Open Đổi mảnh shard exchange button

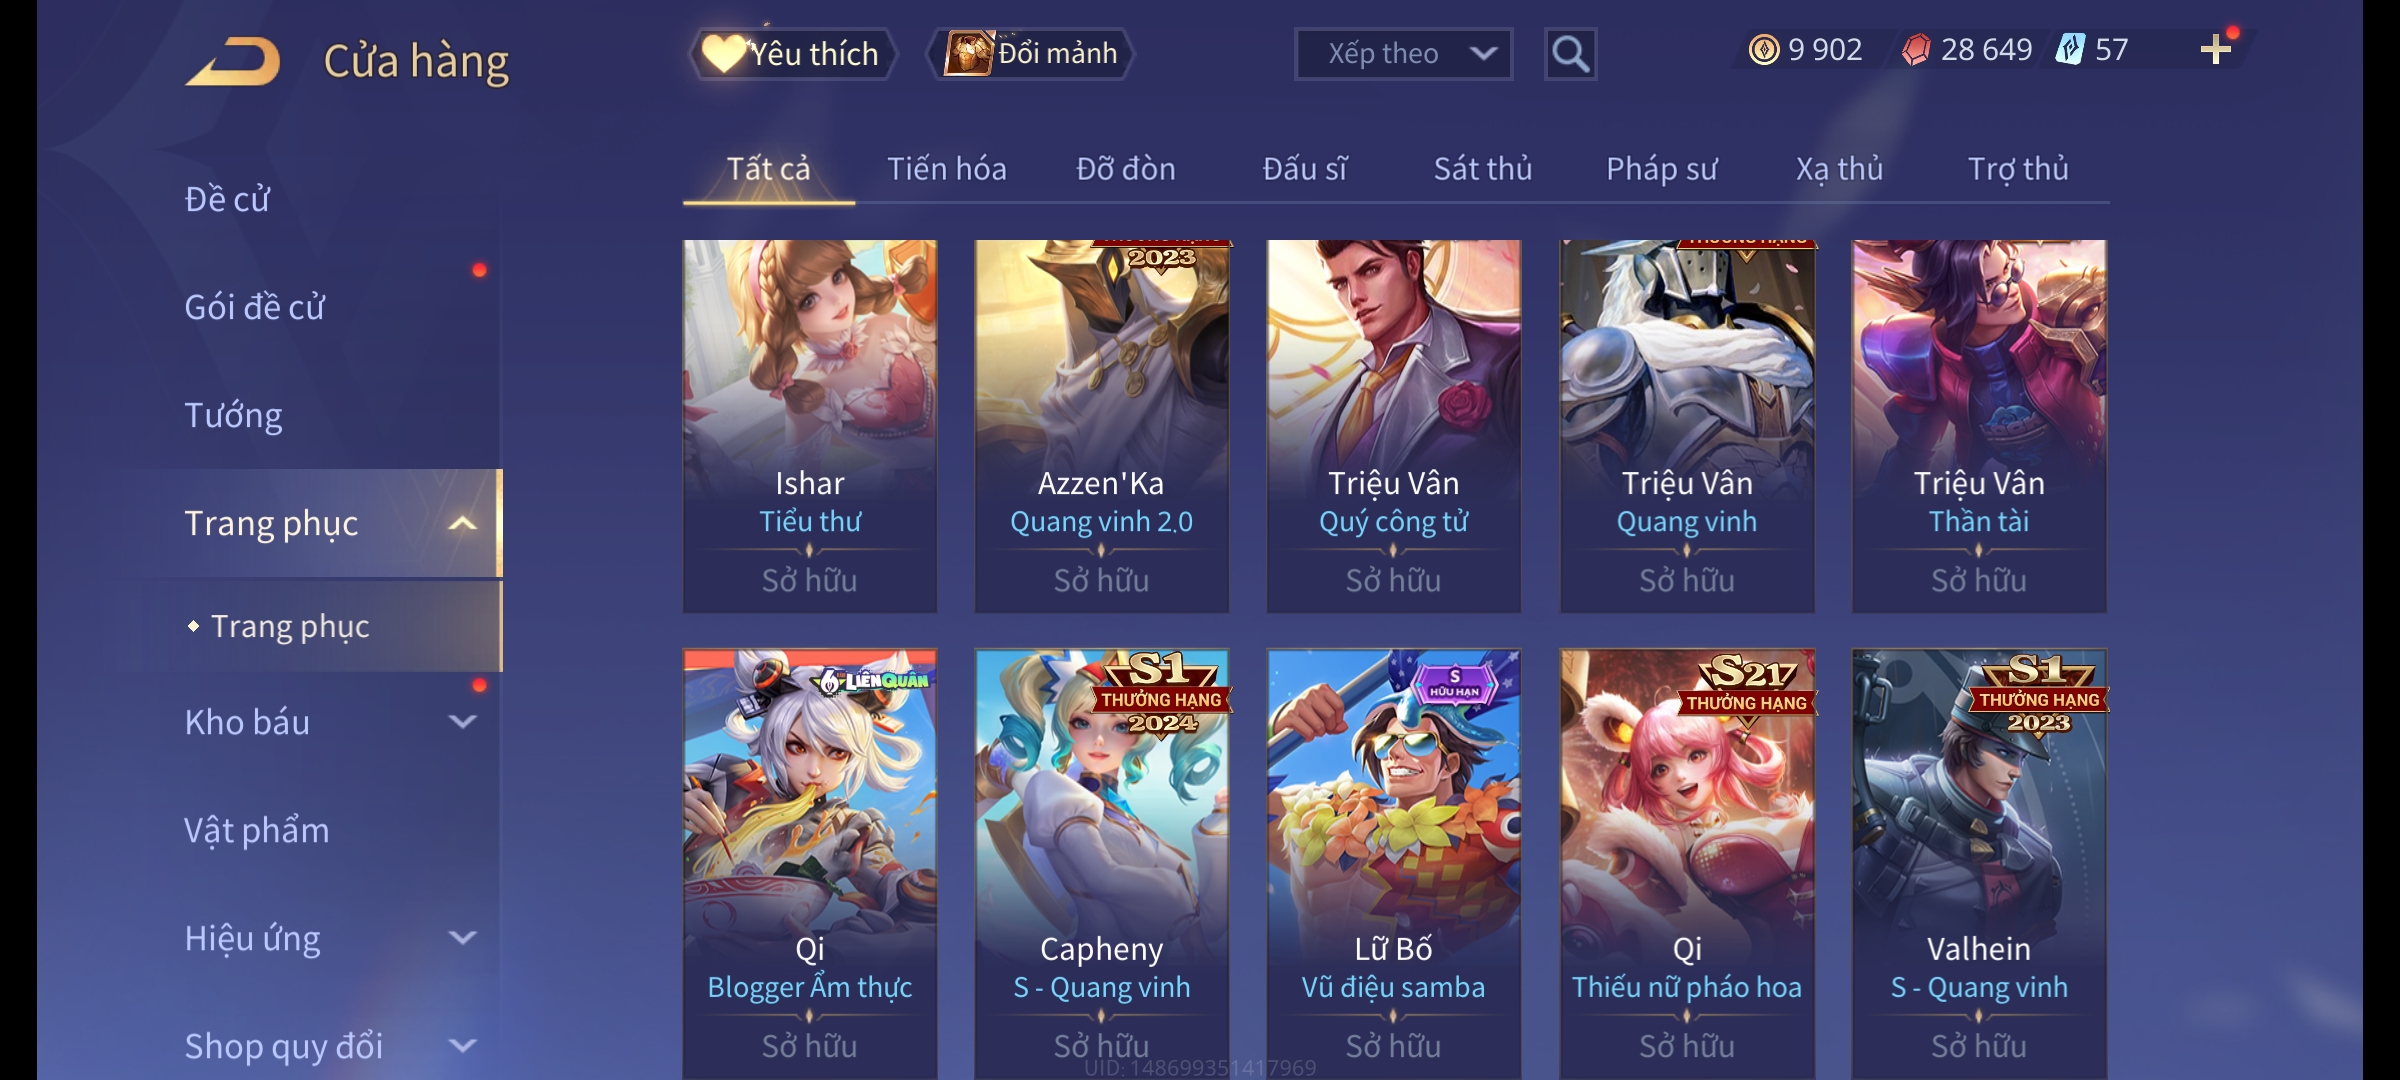pyautogui.click(x=1031, y=54)
